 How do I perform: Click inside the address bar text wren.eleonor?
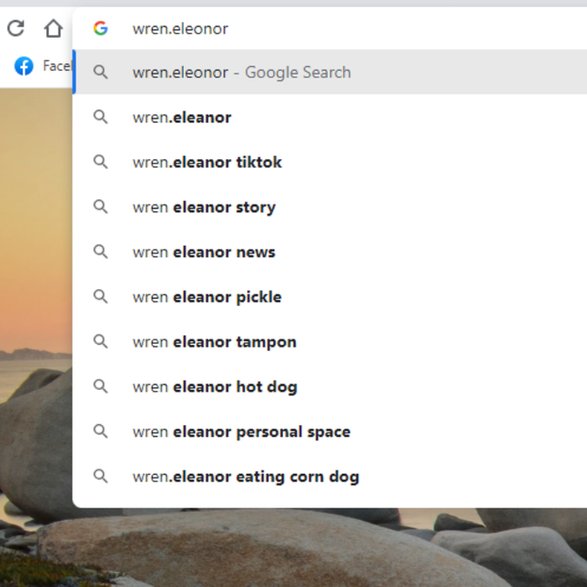click(x=180, y=29)
